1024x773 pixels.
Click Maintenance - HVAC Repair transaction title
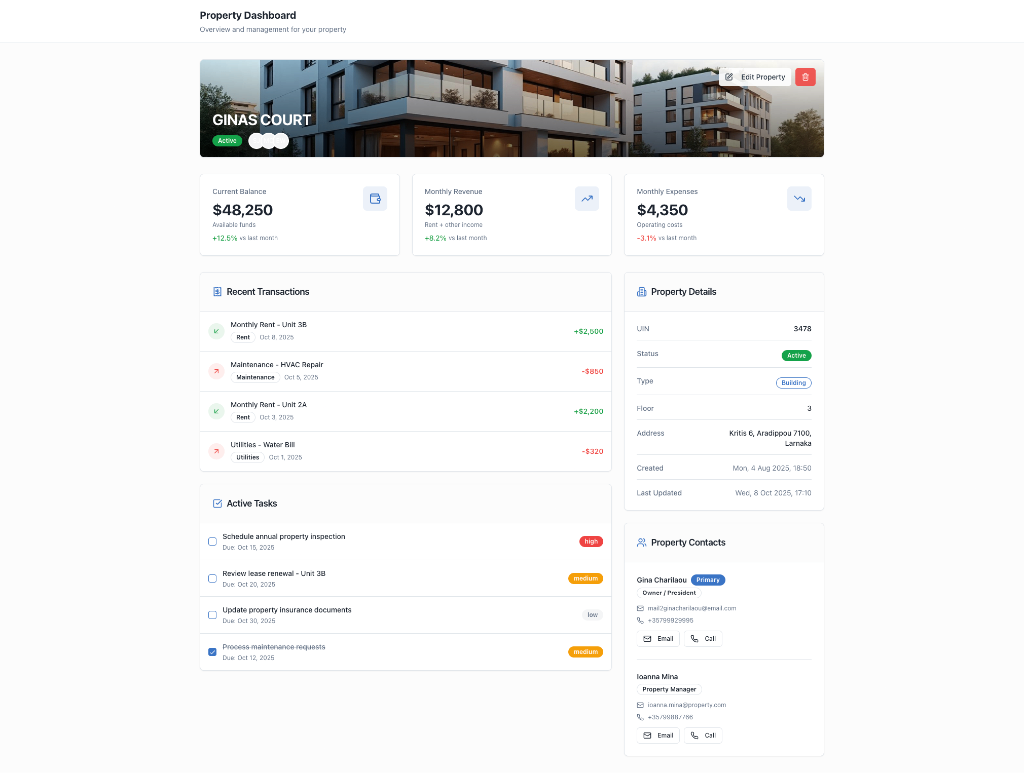(277, 364)
